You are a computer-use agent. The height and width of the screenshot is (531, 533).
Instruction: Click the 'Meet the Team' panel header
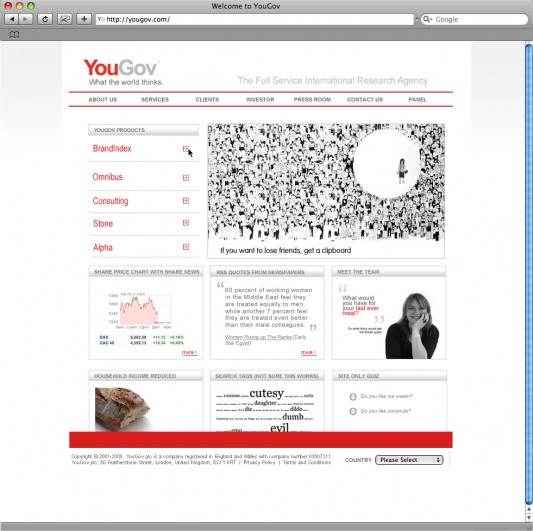tap(389, 272)
